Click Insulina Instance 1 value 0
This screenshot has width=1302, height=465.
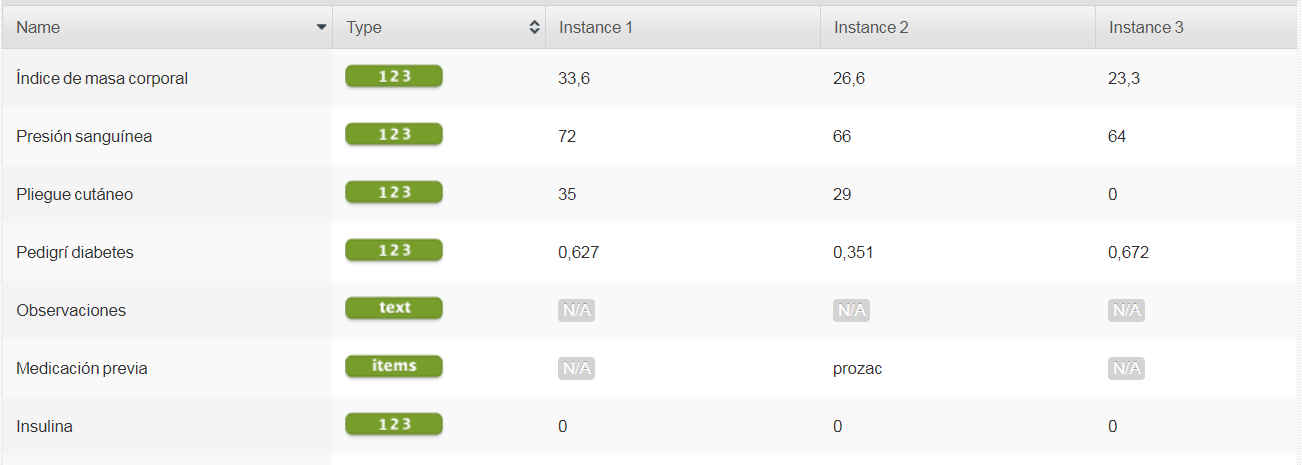pyautogui.click(x=563, y=426)
